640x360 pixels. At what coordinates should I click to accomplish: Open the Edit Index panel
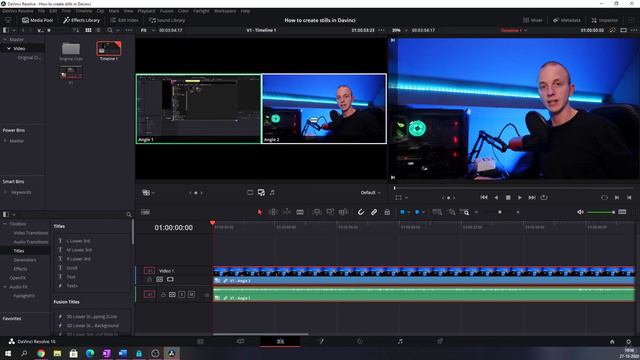pyautogui.click(x=124, y=20)
